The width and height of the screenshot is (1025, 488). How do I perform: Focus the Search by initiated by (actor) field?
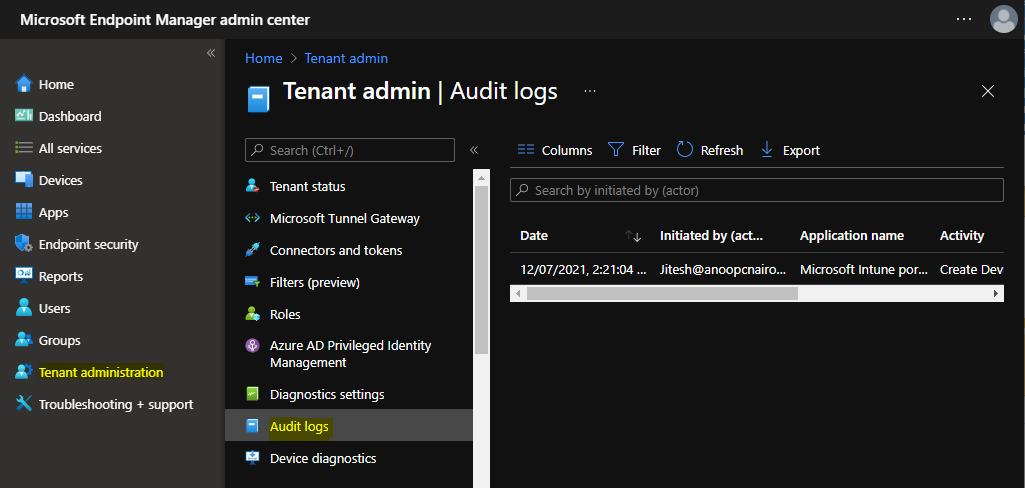[x=756, y=190]
